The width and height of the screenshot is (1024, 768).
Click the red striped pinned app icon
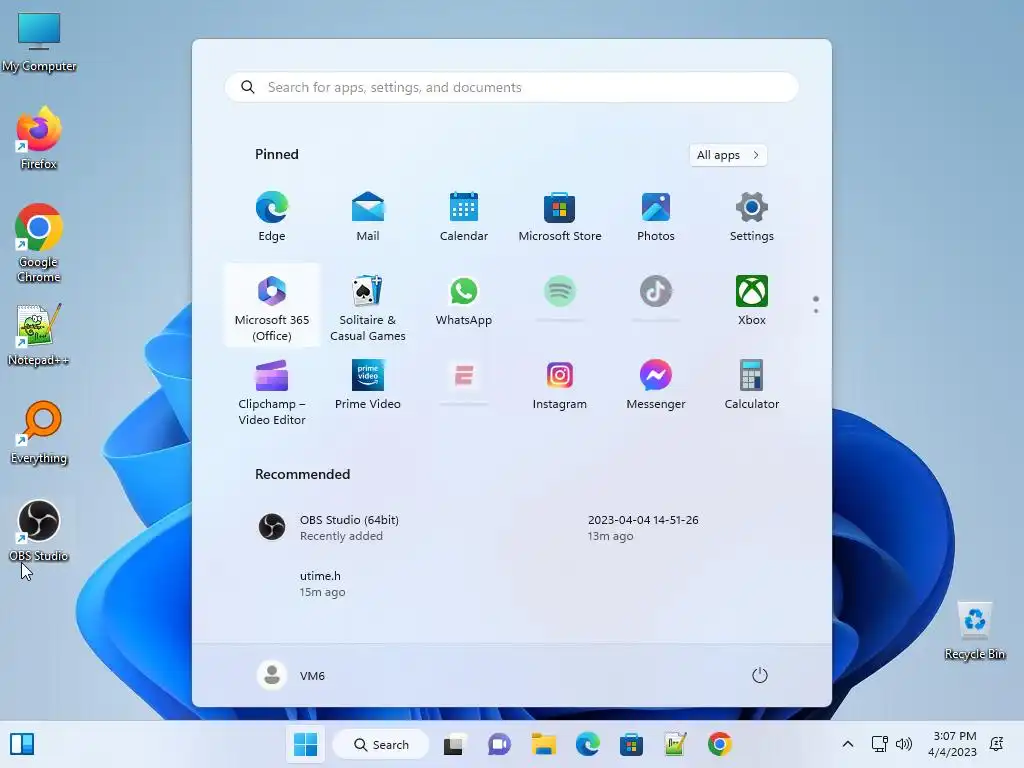coord(464,376)
